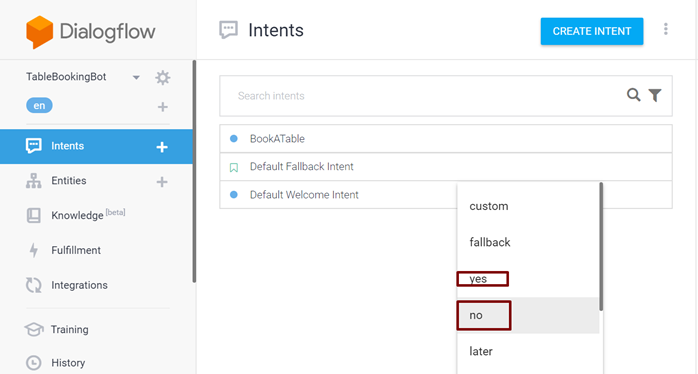Screen dimensions: 698x374
Task: Click the Search intents input field
Action: pyautogui.click(x=423, y=96)
